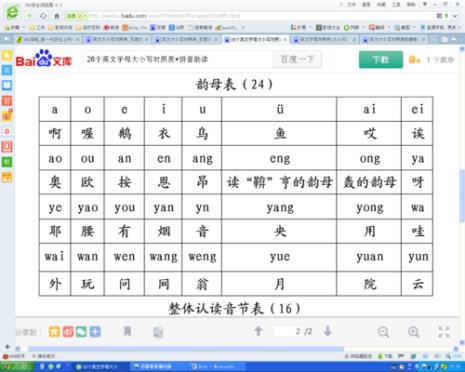Click the table cell 轰的韵母
The image size is (465, 372).
(369, 182)
